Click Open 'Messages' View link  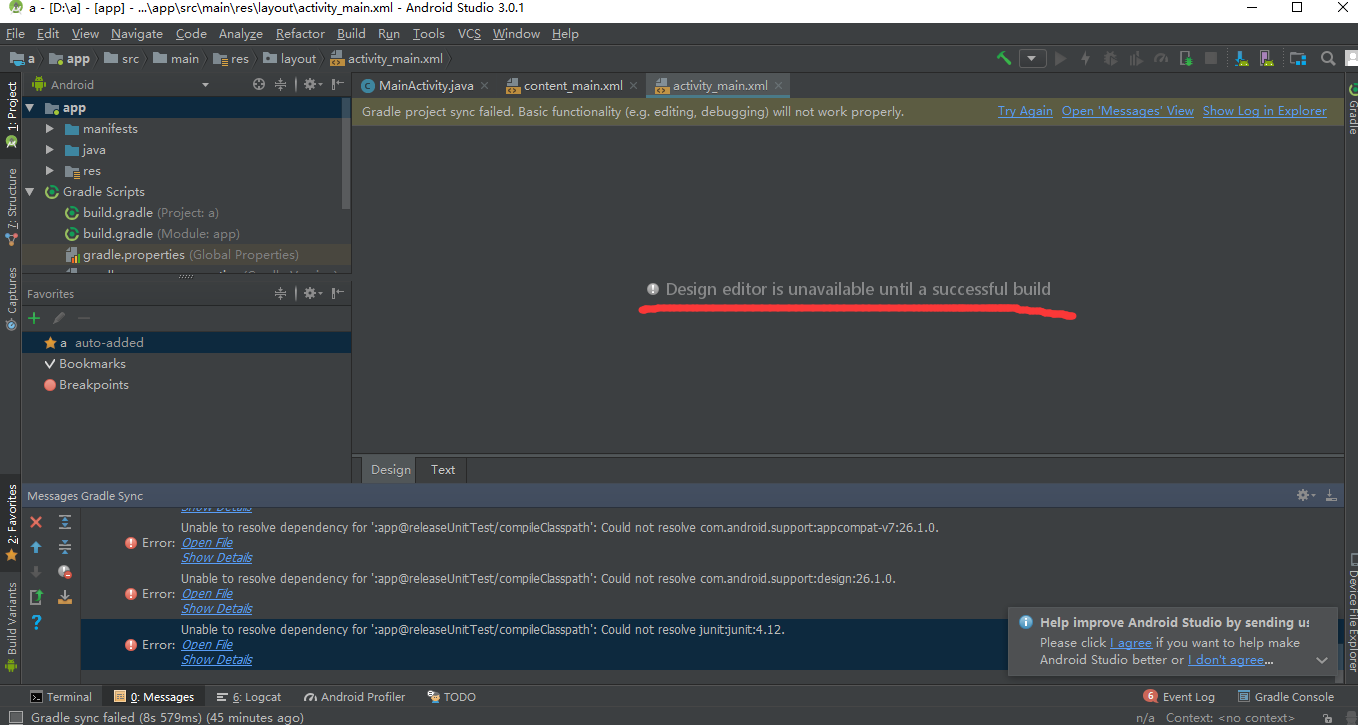click(1128, 111)
